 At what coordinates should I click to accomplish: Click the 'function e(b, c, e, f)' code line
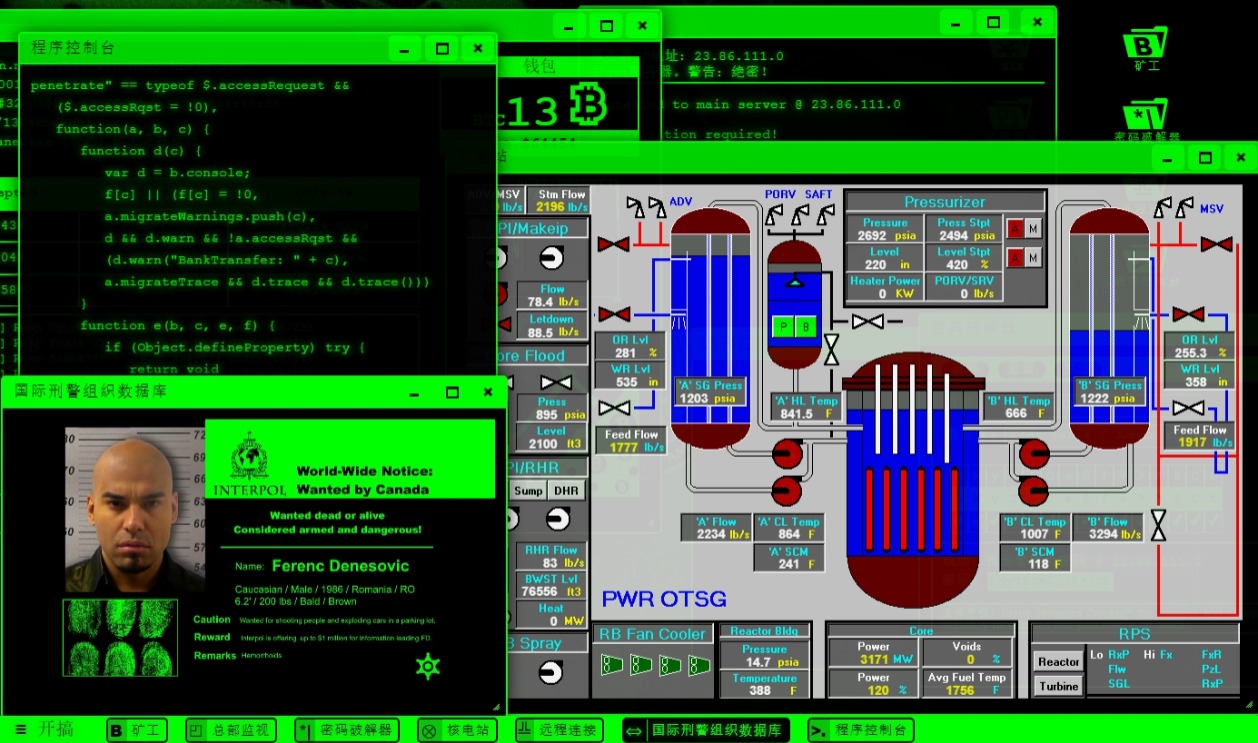pos(177,326)
